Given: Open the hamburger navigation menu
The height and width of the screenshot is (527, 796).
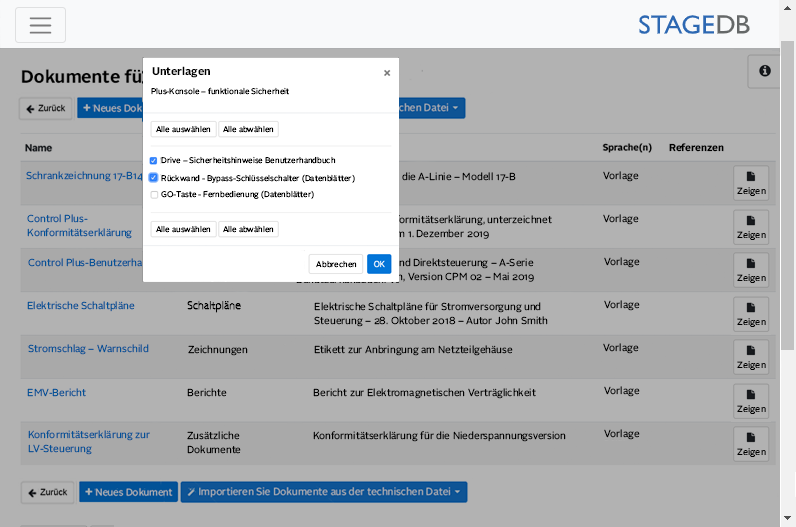Looking at the screenshot, I should pyautogui.click(x=40, y=25).
